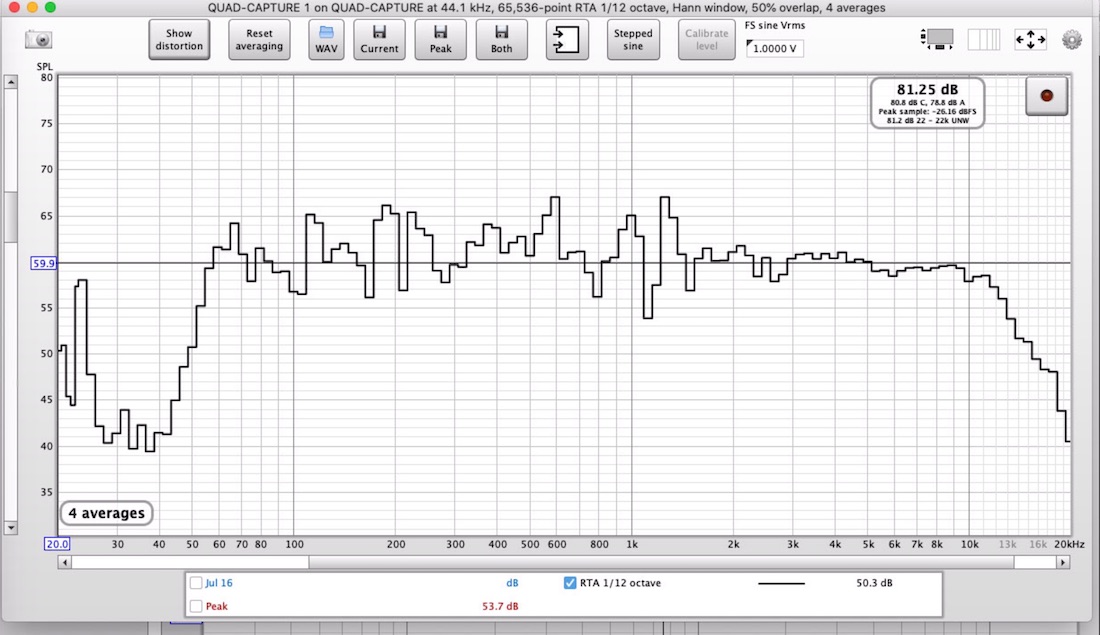Screen dimensions: 1100x635
Task: Click the vertical scrollbar down arrow
Action: pos(11,528)
